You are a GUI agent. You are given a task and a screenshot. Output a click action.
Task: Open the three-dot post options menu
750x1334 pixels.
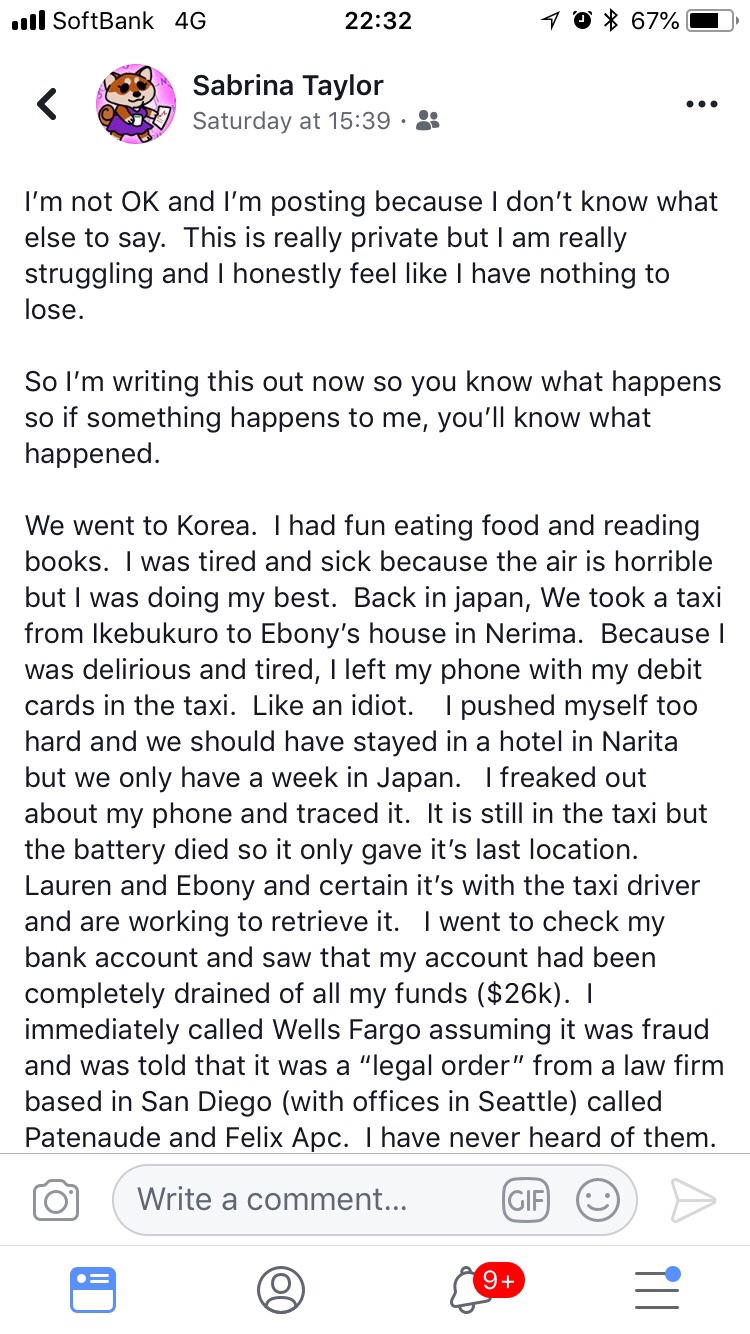click(700, 104)
